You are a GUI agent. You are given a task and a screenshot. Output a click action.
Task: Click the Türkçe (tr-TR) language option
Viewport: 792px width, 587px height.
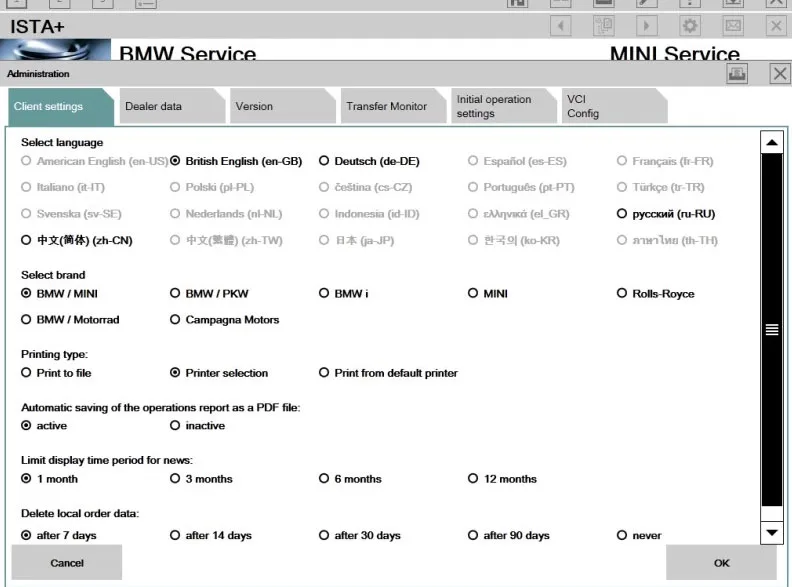[x=661, y=187]
